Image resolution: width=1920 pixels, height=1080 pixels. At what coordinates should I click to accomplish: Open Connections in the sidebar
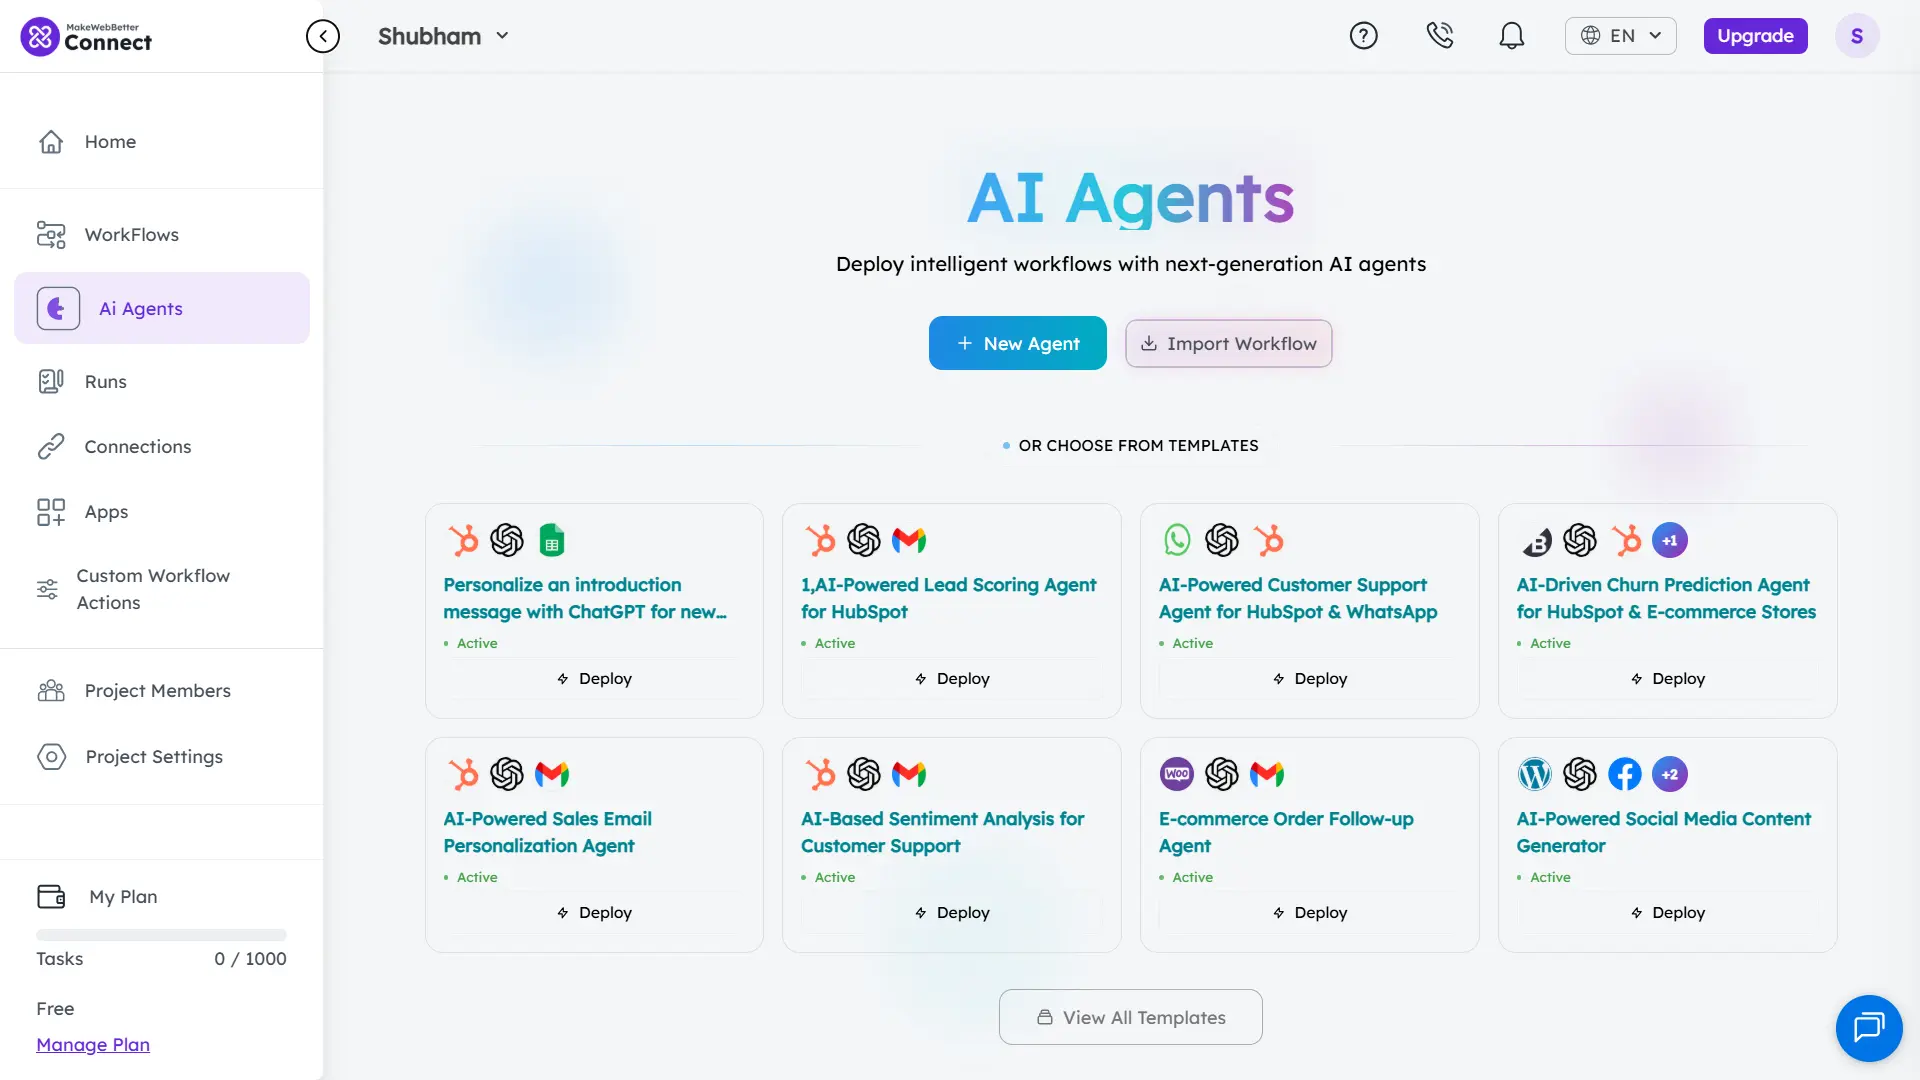coord(137,447)
